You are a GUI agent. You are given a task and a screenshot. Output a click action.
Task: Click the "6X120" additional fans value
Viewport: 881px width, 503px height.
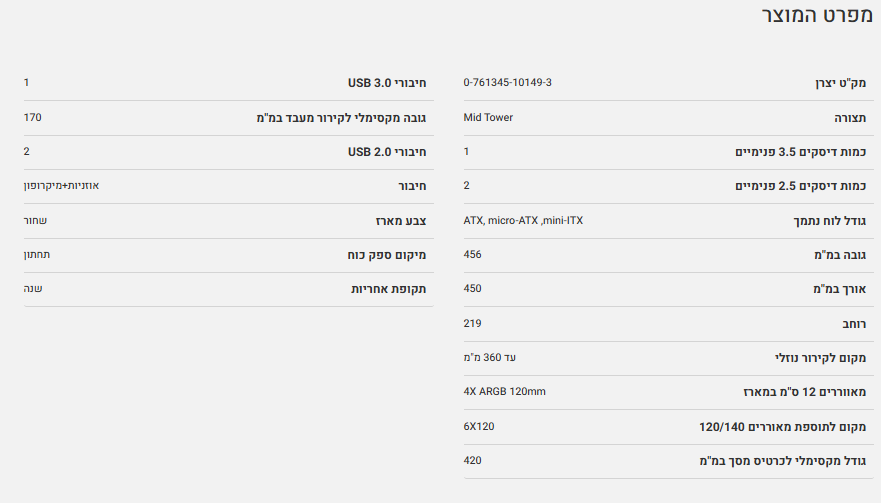(479, 426)
